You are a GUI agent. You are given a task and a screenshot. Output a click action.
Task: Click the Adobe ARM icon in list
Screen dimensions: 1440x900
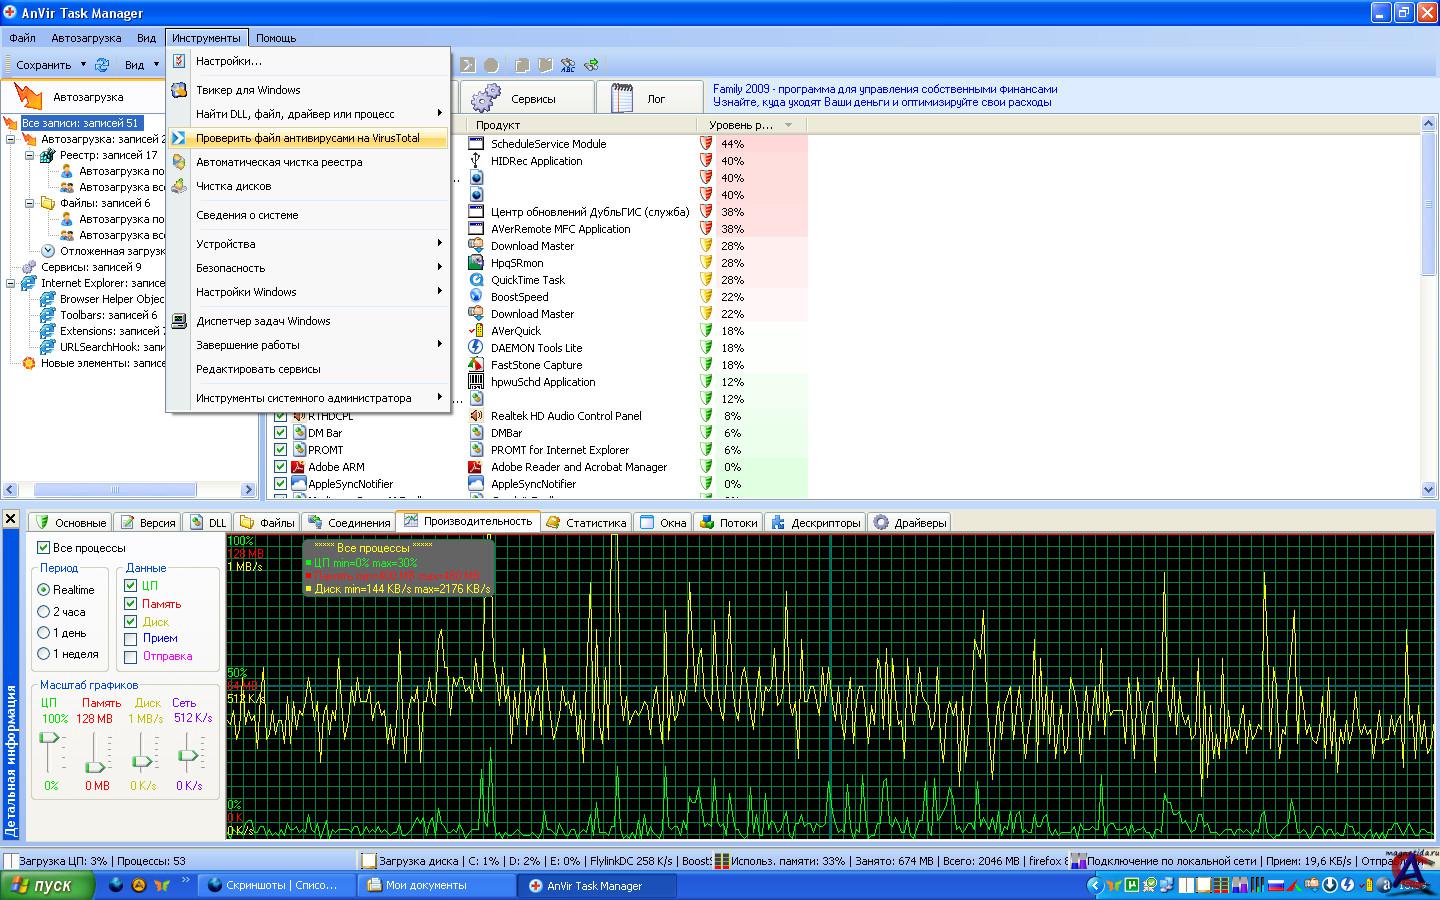pos(298,467)
